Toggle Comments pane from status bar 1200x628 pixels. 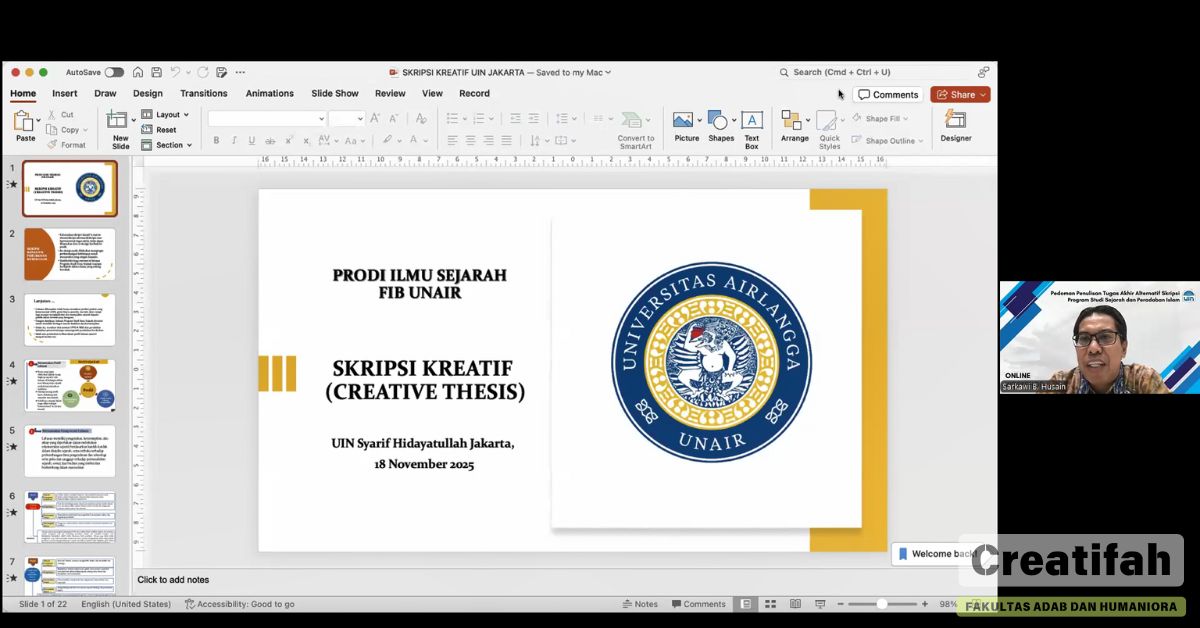[698, 604]
